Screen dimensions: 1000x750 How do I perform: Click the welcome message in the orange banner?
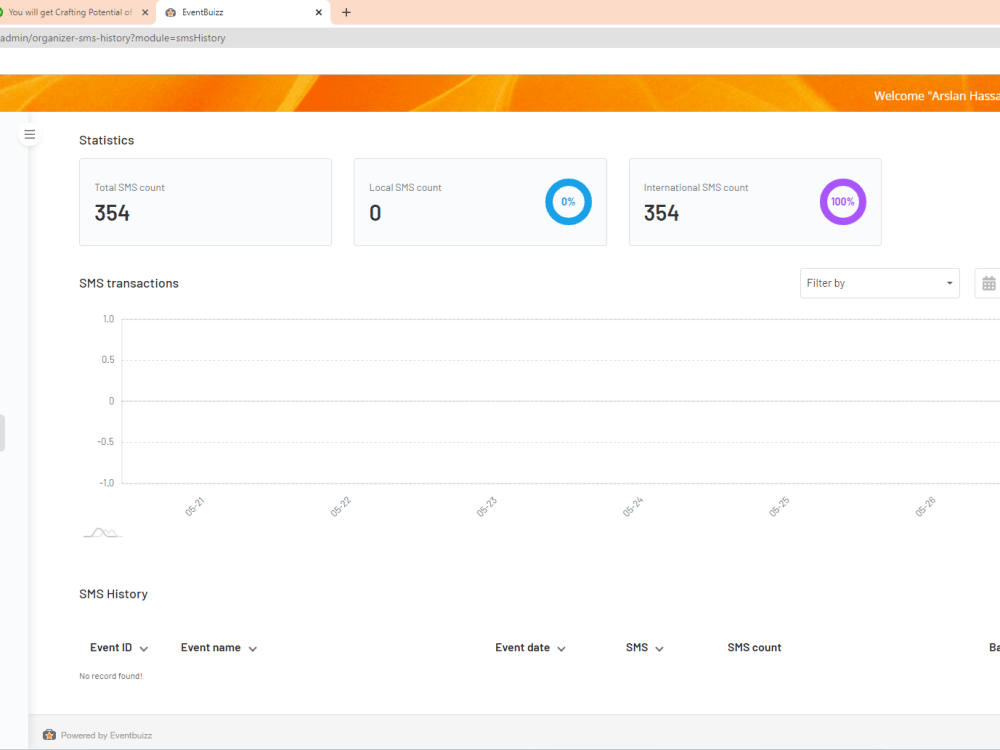coord(936,96)
